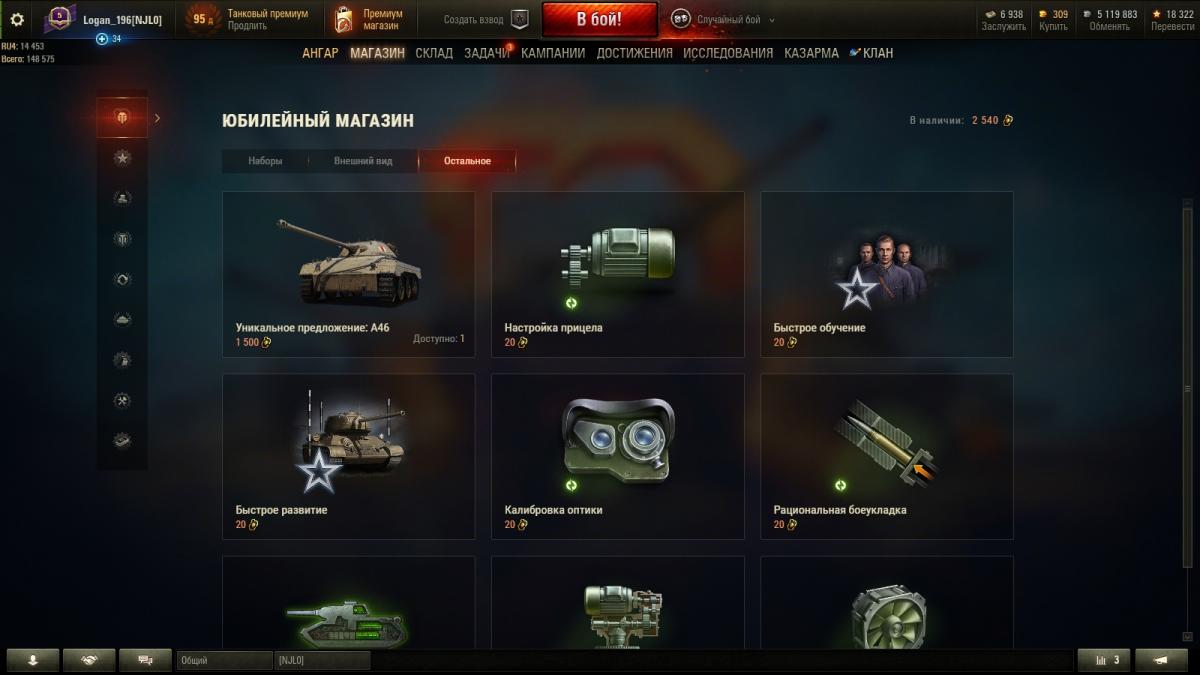Viewport: 1200px width, 675px height.
Task: Open the Калибровка оптики item card
Action: pos(617,456)
